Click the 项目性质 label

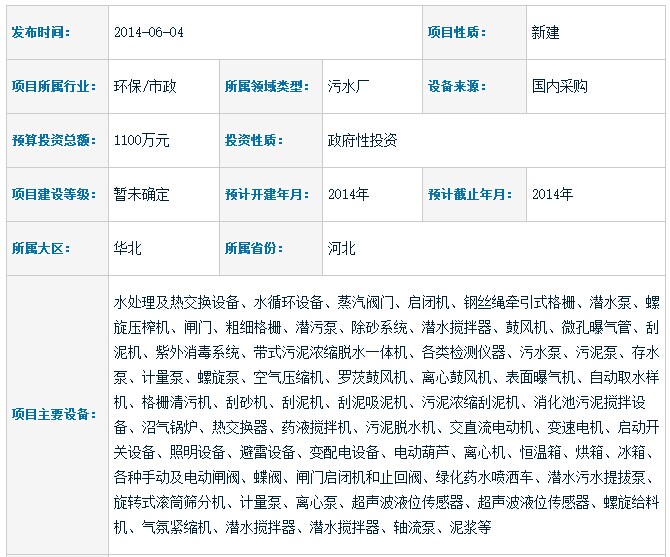pos(457,32)
